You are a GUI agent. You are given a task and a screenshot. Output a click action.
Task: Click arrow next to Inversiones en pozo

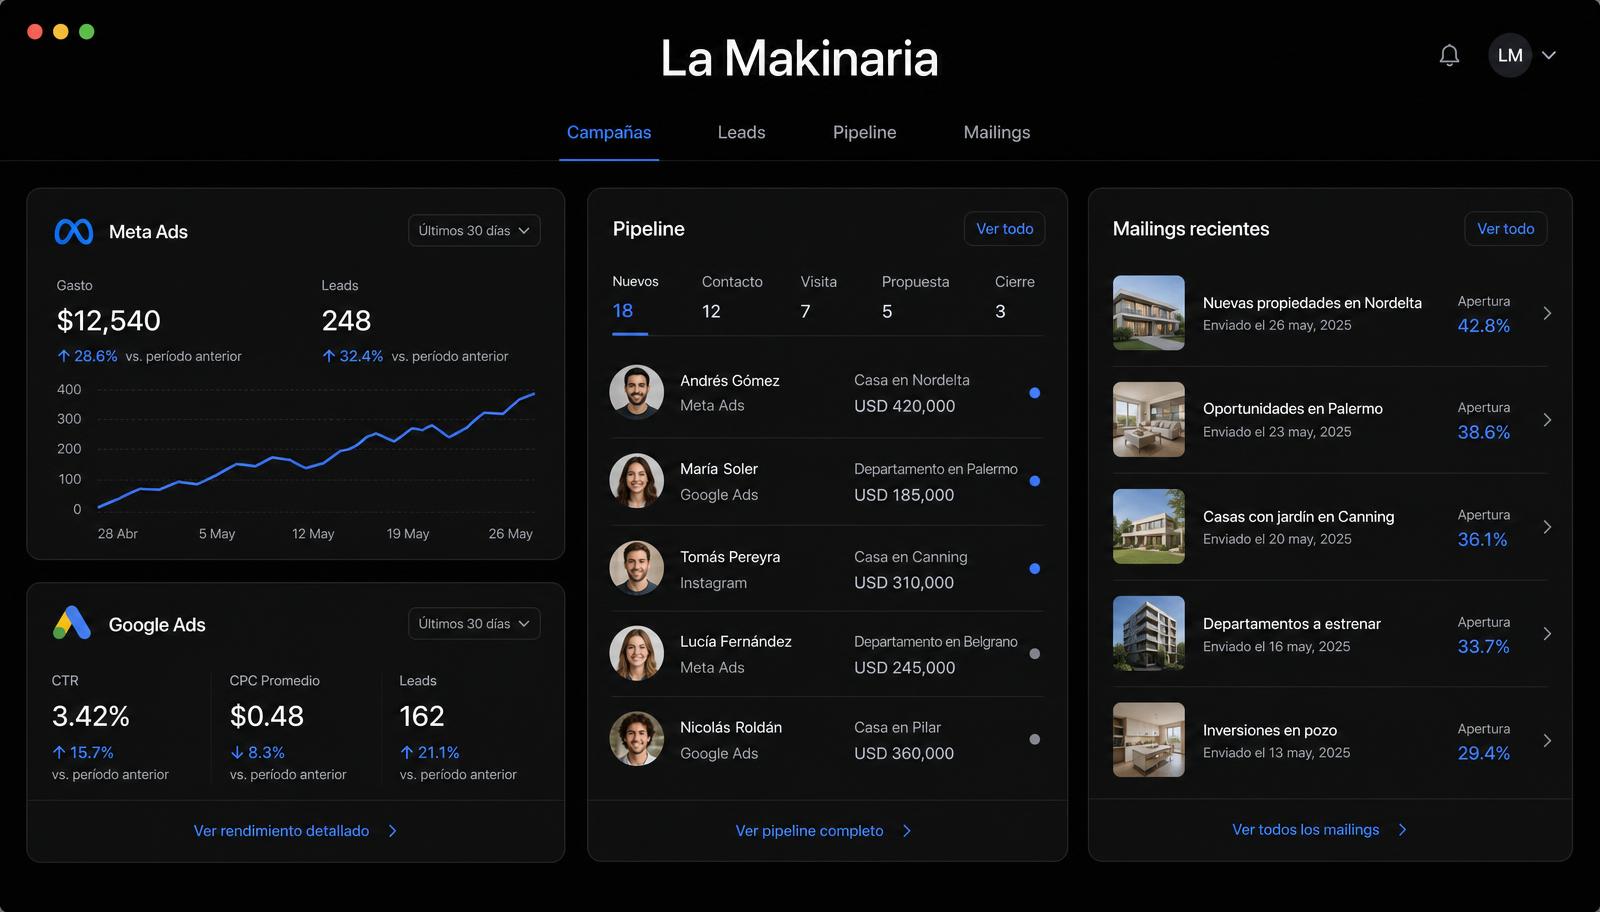(1547, 741)
